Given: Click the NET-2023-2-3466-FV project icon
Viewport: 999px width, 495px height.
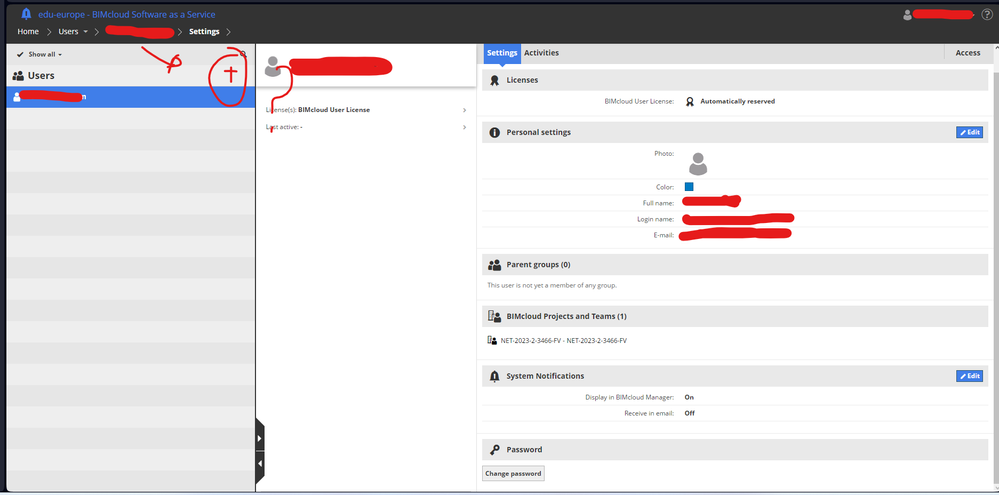Looking at the screenshot, I should pyautogui.click(x=492, y=341).
